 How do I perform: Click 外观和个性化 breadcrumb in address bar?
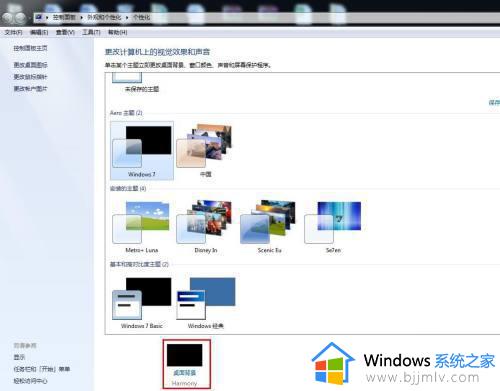click(104, 17)
